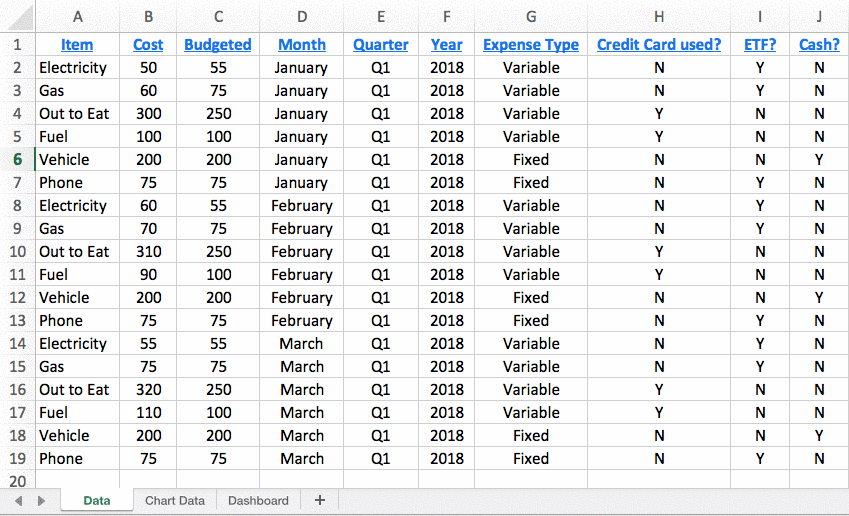The image size is (849, 516).
Task: Select column G by its header
Action: click(x=531, y=16)
